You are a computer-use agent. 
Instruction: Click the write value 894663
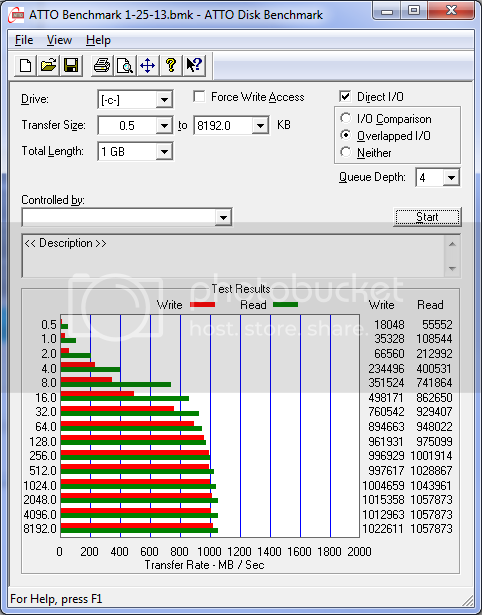[x=386, y=426]
